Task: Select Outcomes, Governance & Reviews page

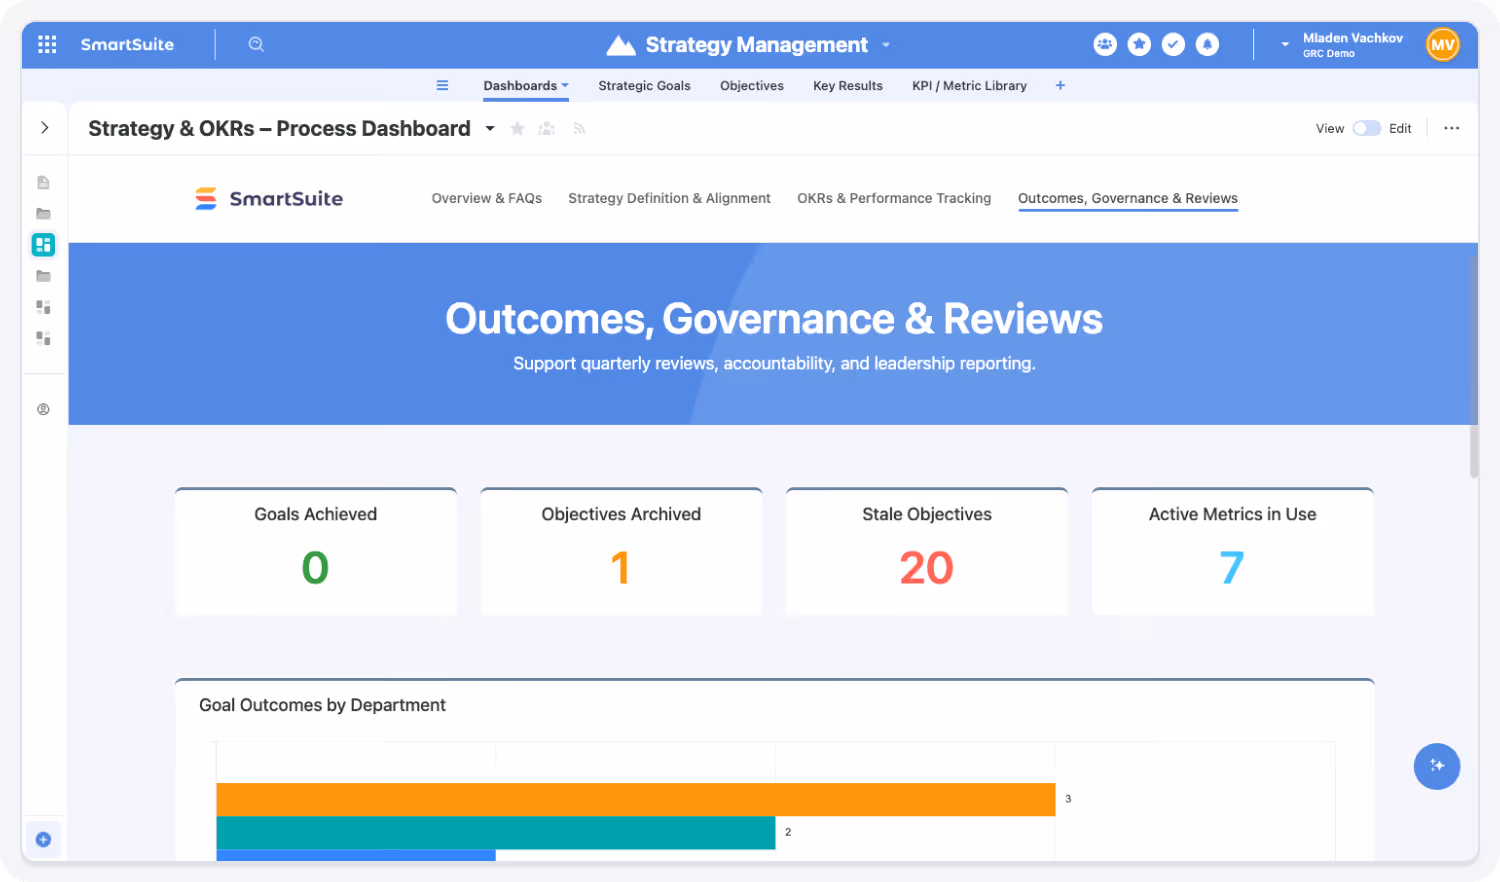Action: click(1128, 198)
